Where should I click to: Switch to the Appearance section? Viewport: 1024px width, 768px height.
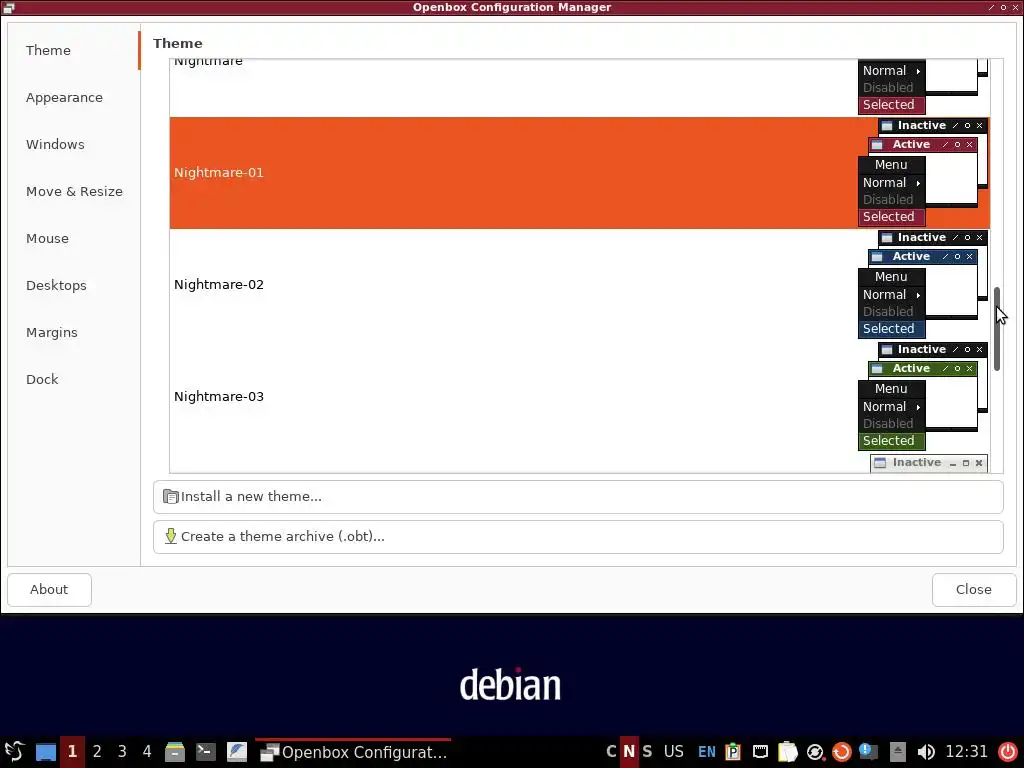(64, 97)
